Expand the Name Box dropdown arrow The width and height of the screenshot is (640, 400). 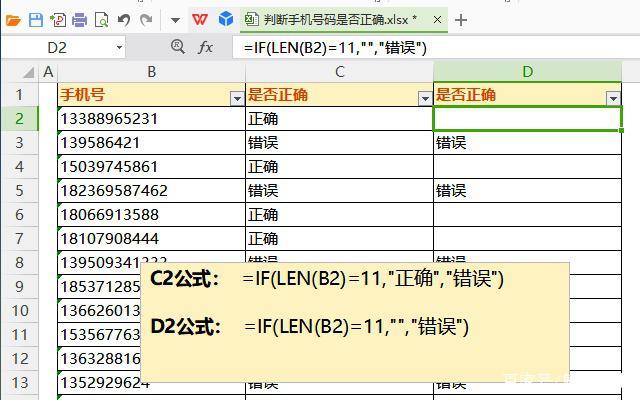point(119,47)
